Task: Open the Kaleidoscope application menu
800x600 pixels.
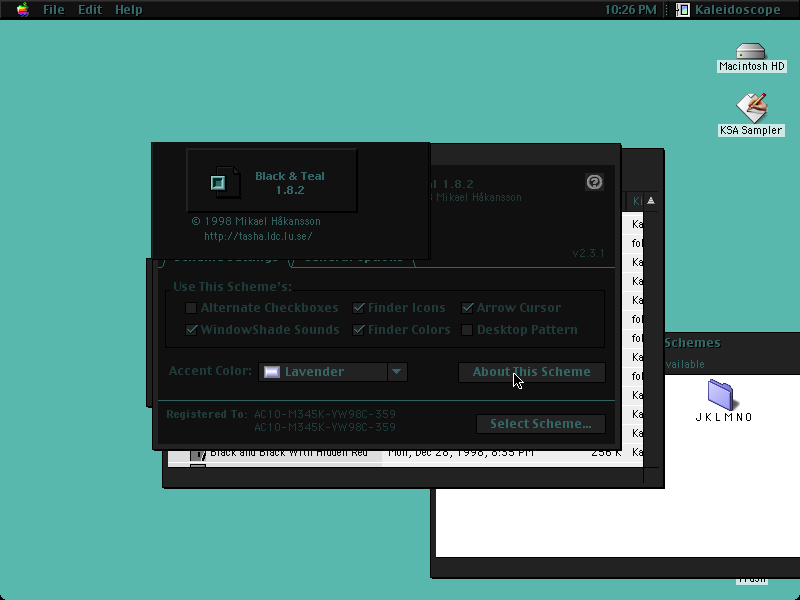Action: click(x=728, y=10)
